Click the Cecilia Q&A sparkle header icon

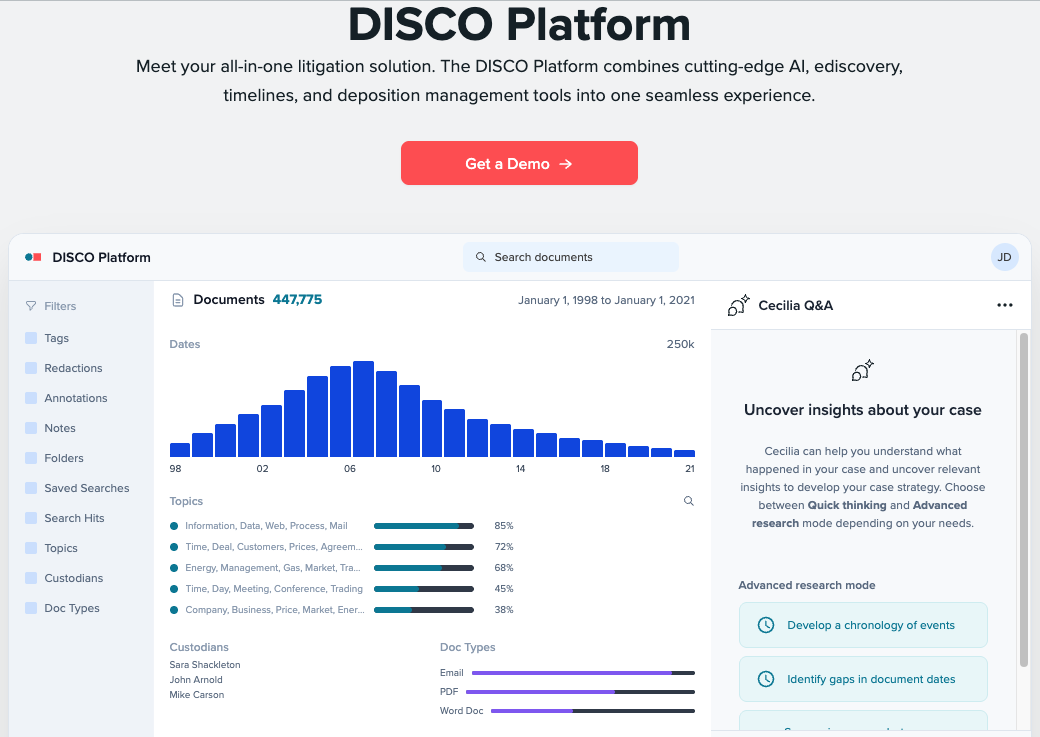(x=739, y=305)
